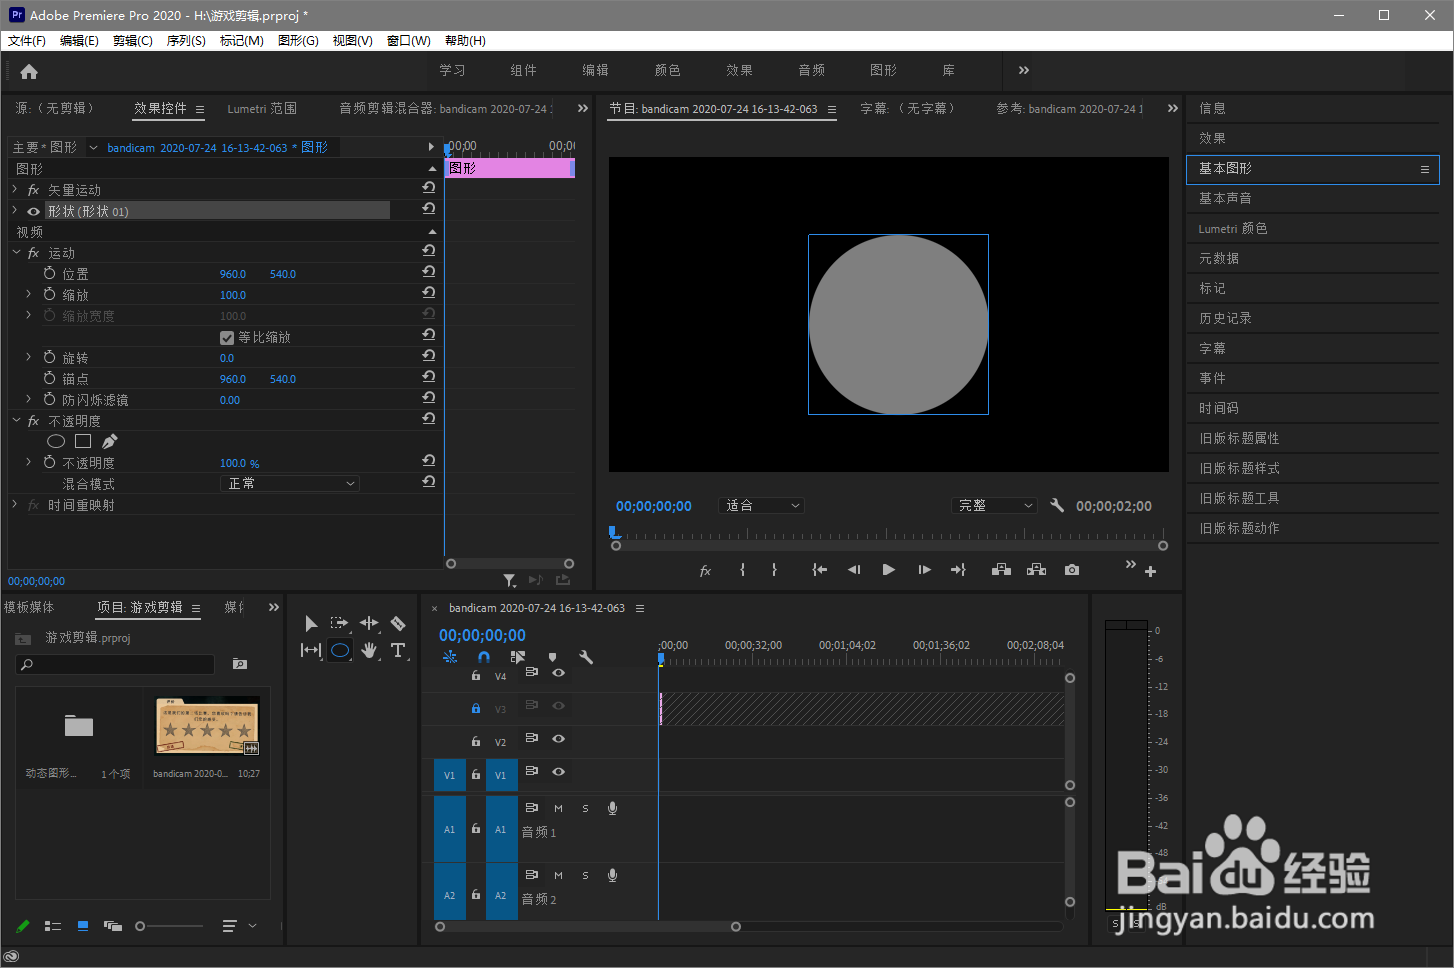Open the 历史记录 panel
1454x968 pixels.
[1312, 319]
